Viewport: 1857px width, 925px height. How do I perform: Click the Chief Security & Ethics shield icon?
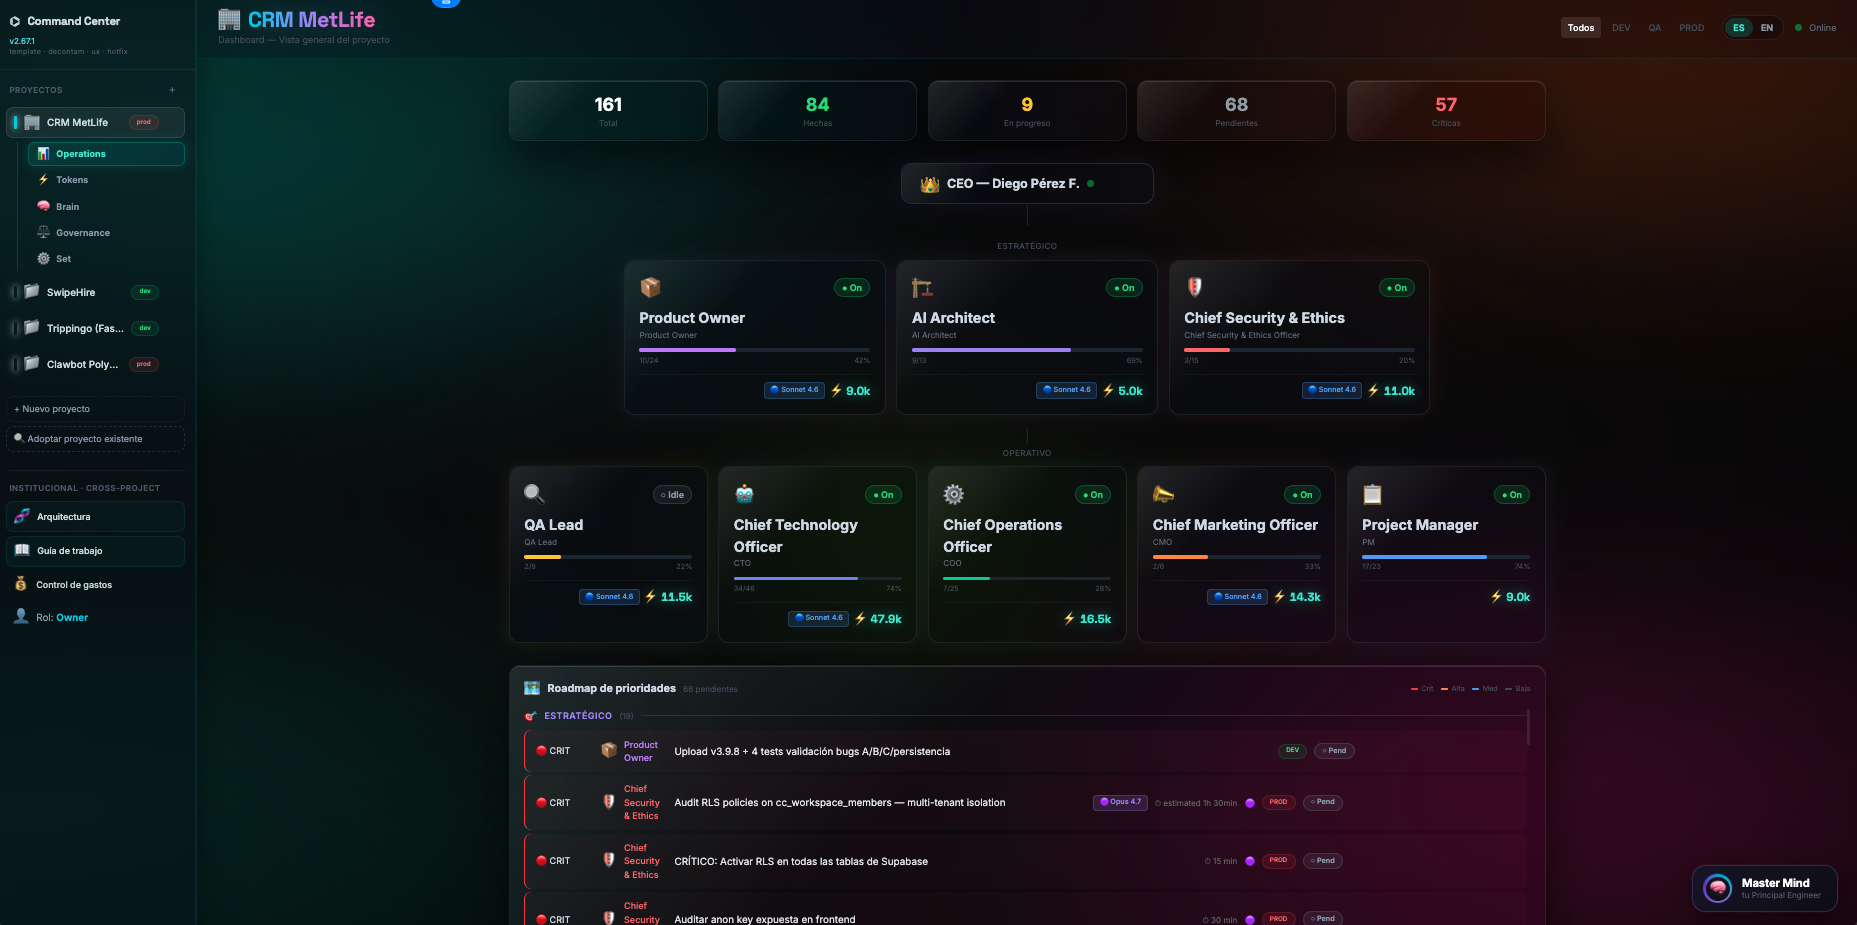coord(1194,288)
